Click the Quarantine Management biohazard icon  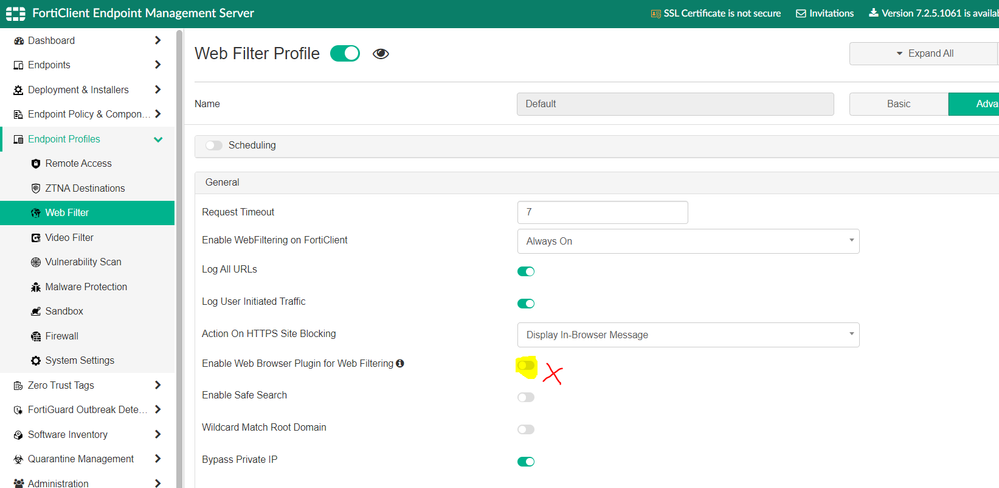click(x=18, y=459)
